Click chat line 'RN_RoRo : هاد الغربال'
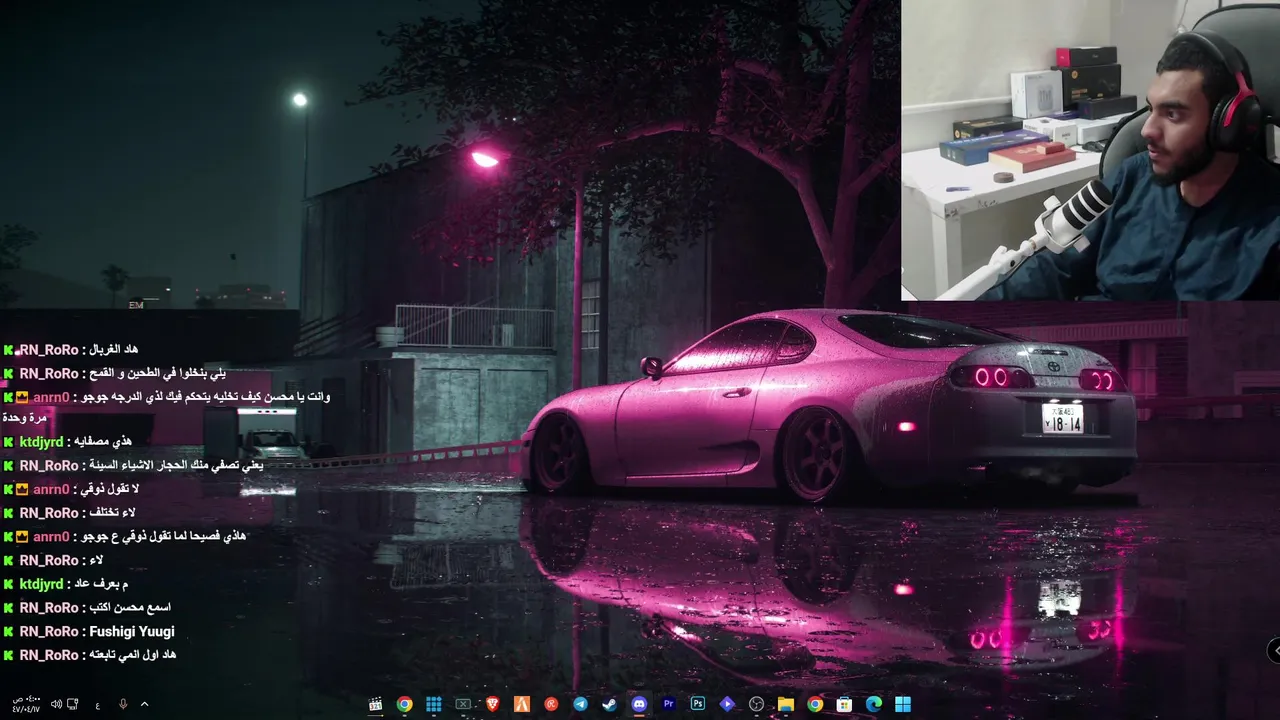 [71, 349]
